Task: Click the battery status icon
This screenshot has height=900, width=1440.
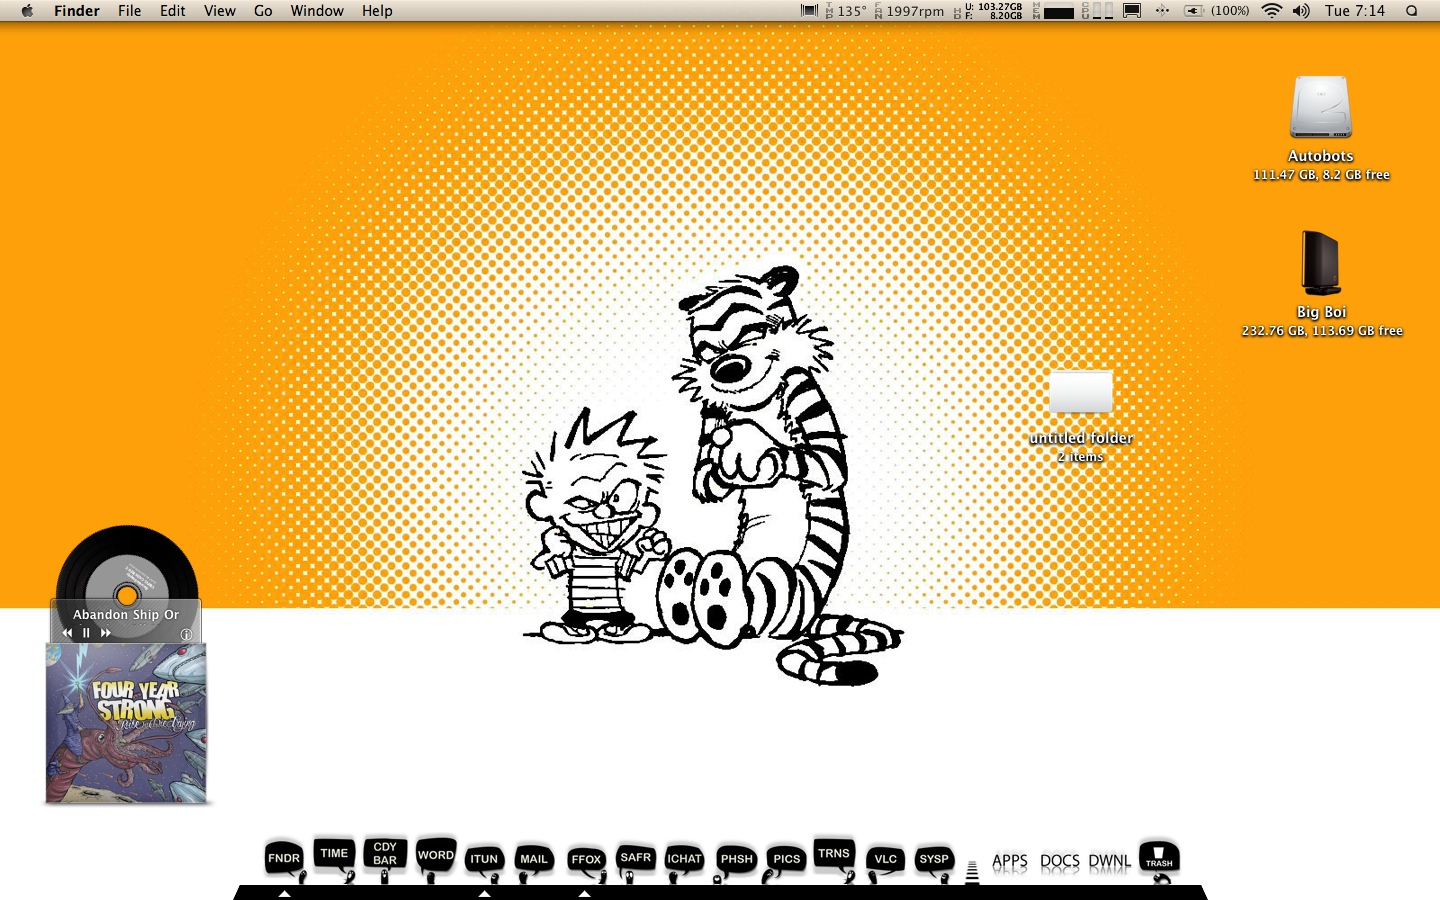Action: pyautogui.click(x=1194, y=11)
